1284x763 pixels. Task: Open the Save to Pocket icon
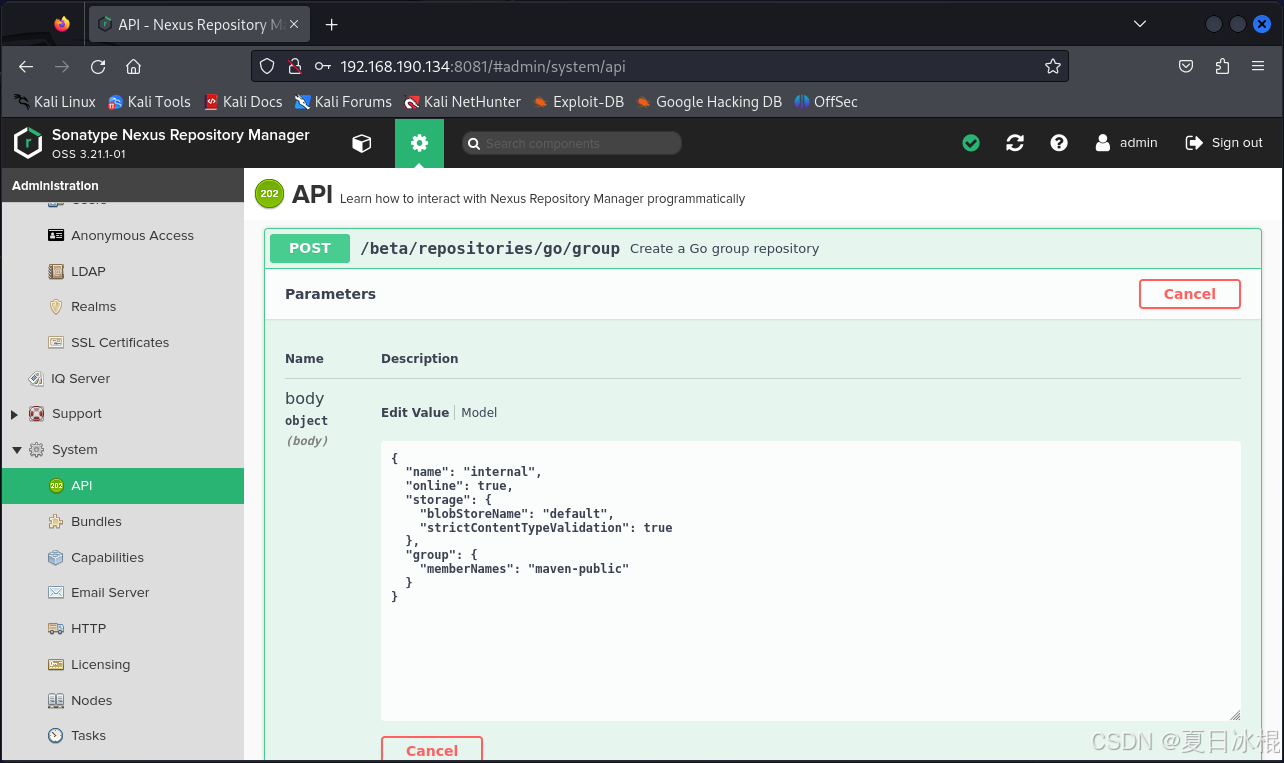point(1186,67)
